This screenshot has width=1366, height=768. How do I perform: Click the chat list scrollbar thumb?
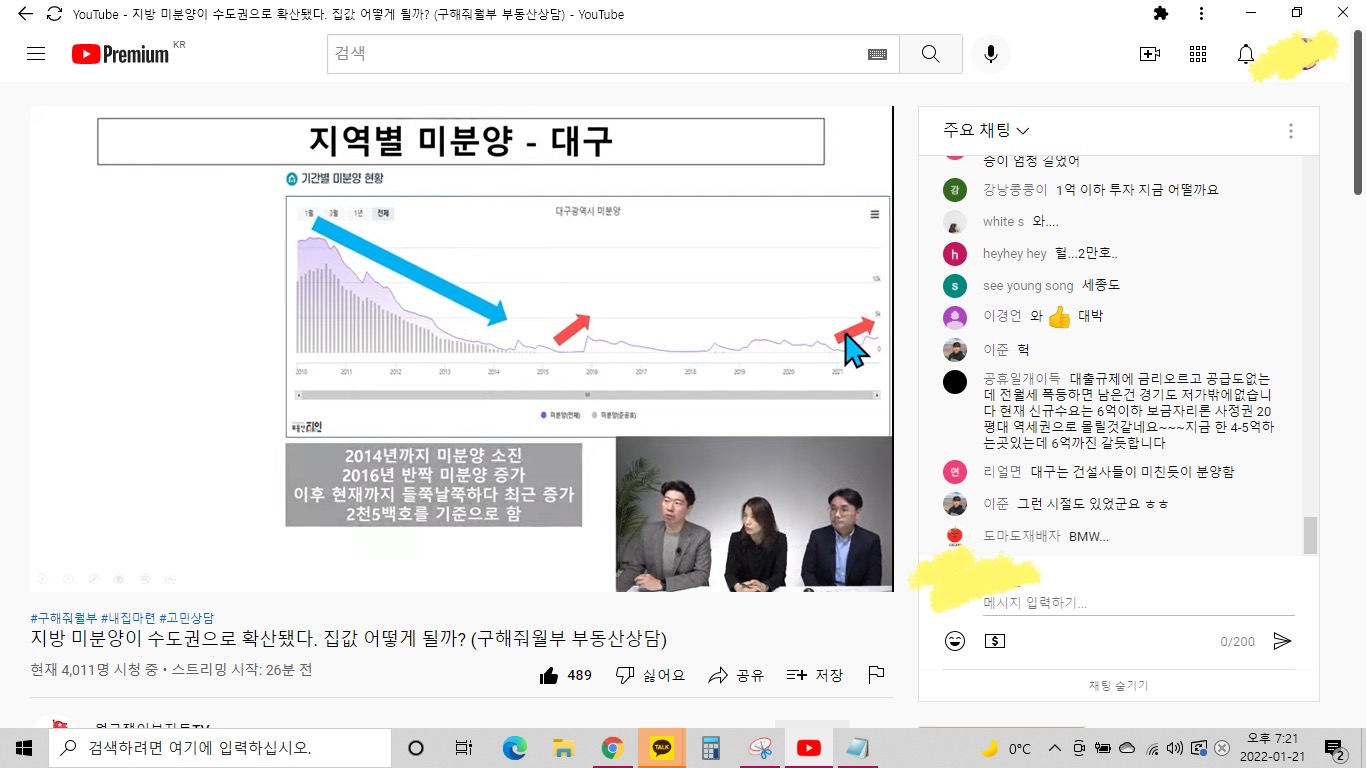click(1310, 535)
